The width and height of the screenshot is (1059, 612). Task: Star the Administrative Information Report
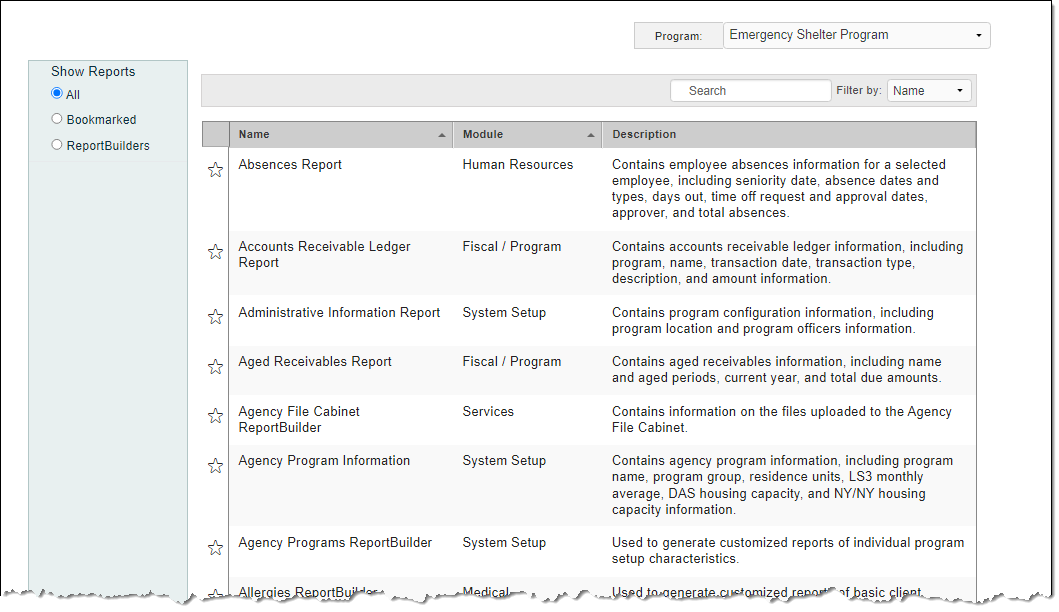pos(215,317)
